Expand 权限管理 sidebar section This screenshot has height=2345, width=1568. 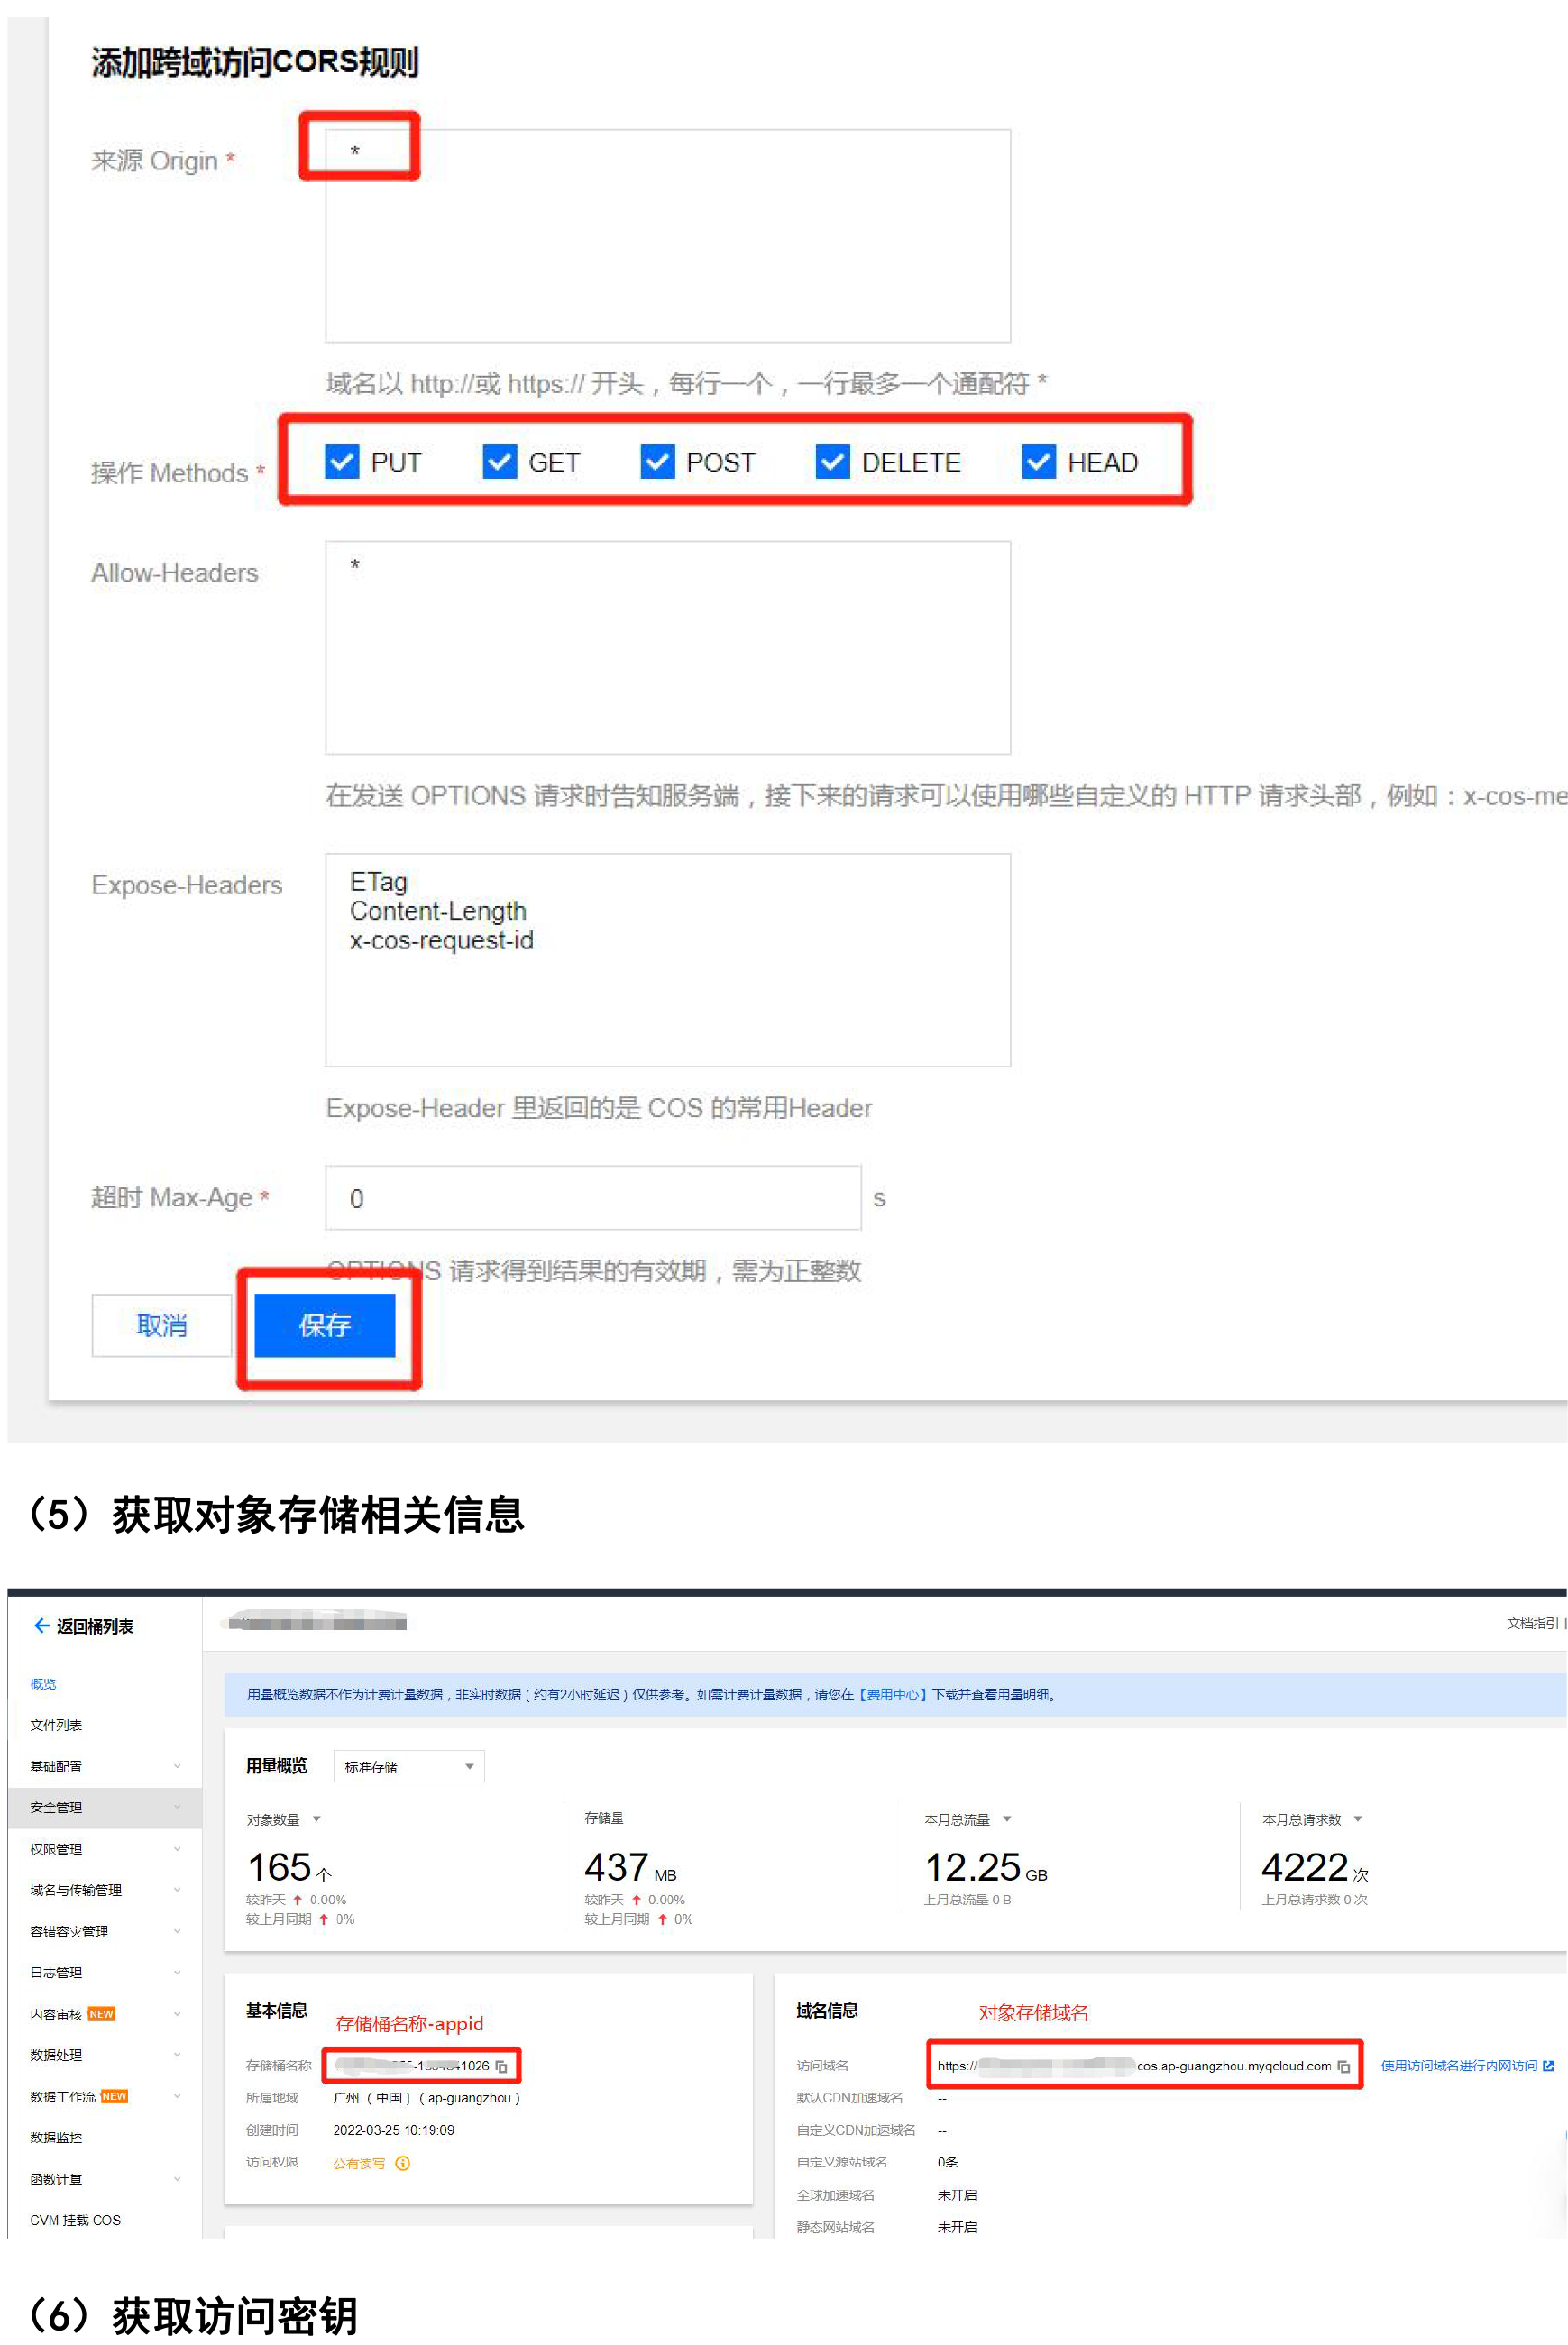pos(105,1849)
